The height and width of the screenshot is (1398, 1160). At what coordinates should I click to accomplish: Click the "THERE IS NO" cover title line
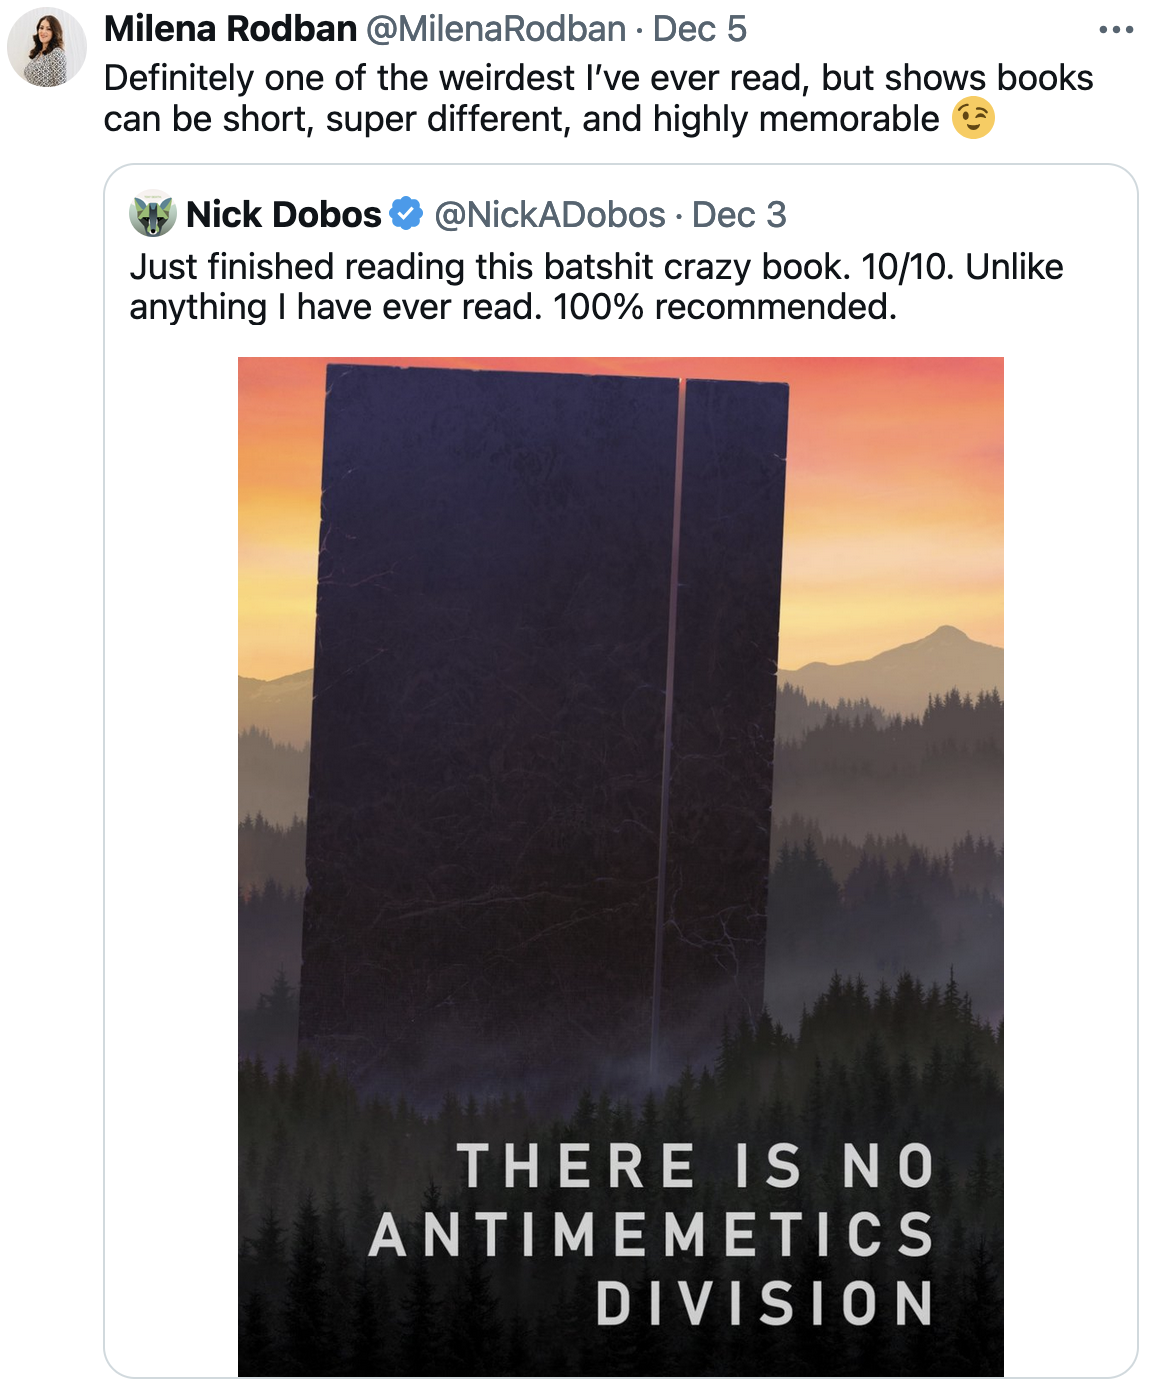tap(695, 1167)
